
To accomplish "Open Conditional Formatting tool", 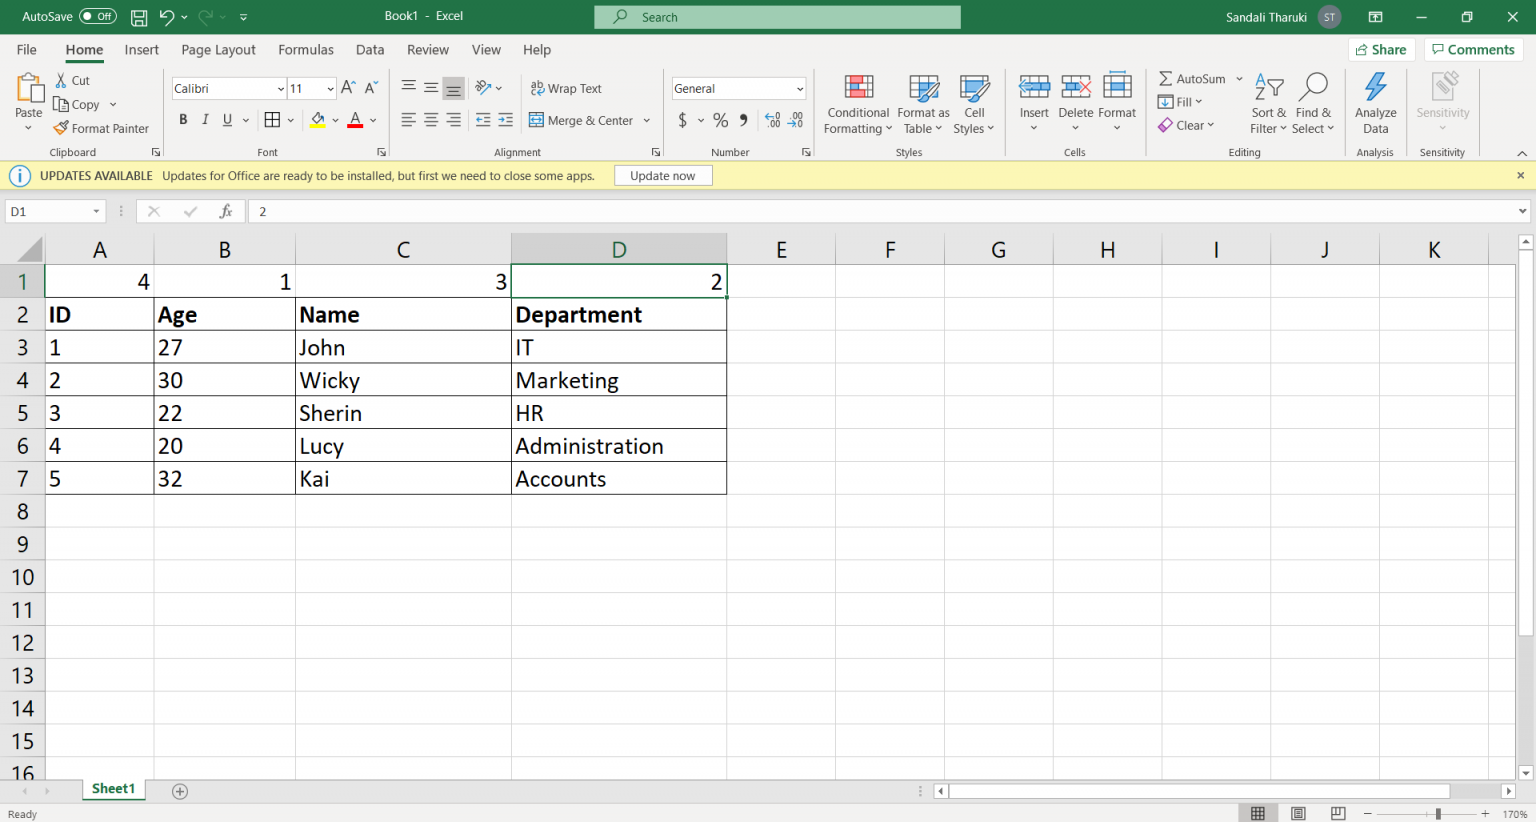I will [858, 104].
